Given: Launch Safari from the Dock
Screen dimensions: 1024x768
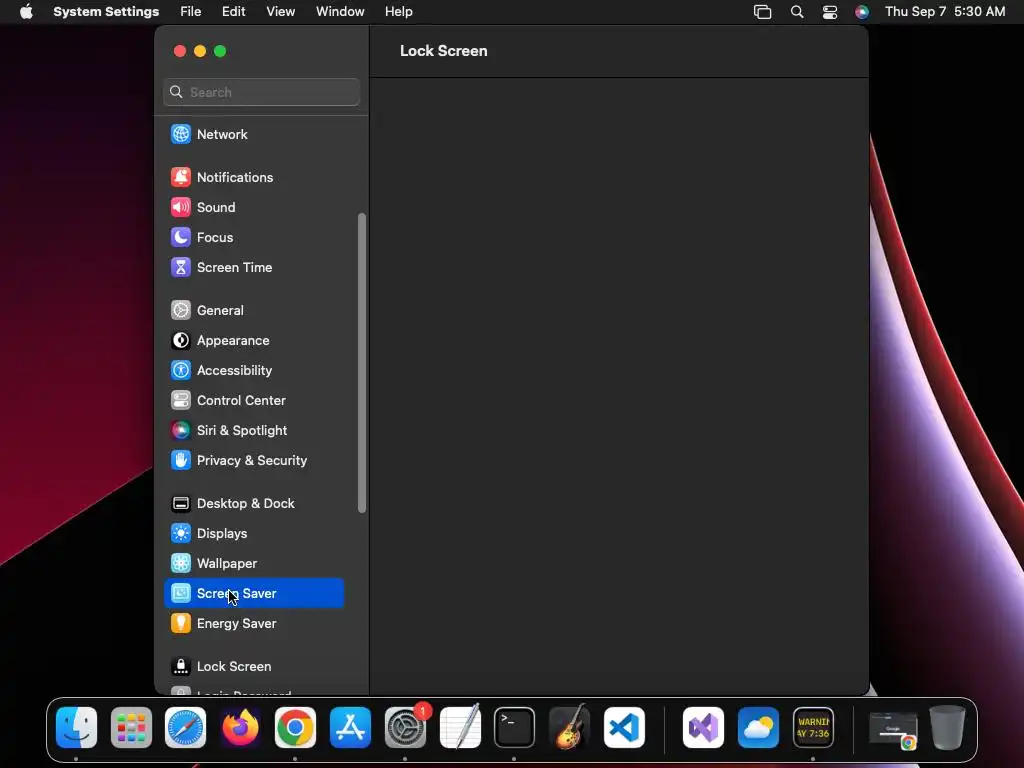Looking at the screenshot, I should 185,728.
